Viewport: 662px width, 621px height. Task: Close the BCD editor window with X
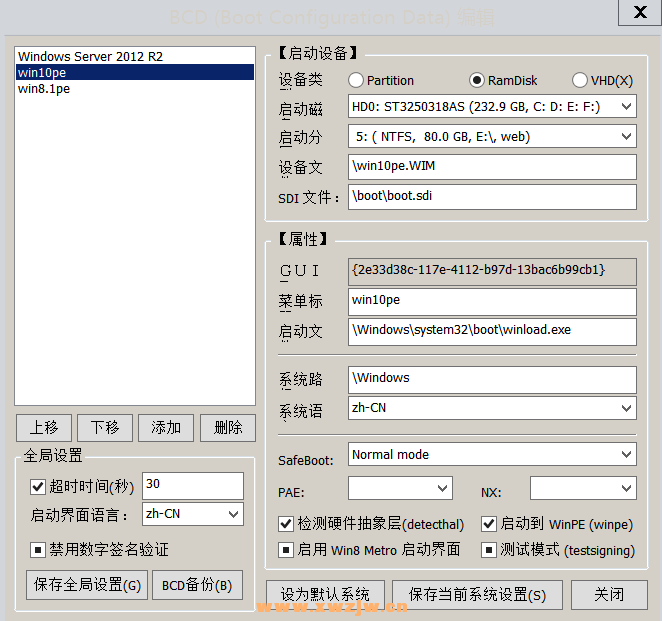point(640,12)
